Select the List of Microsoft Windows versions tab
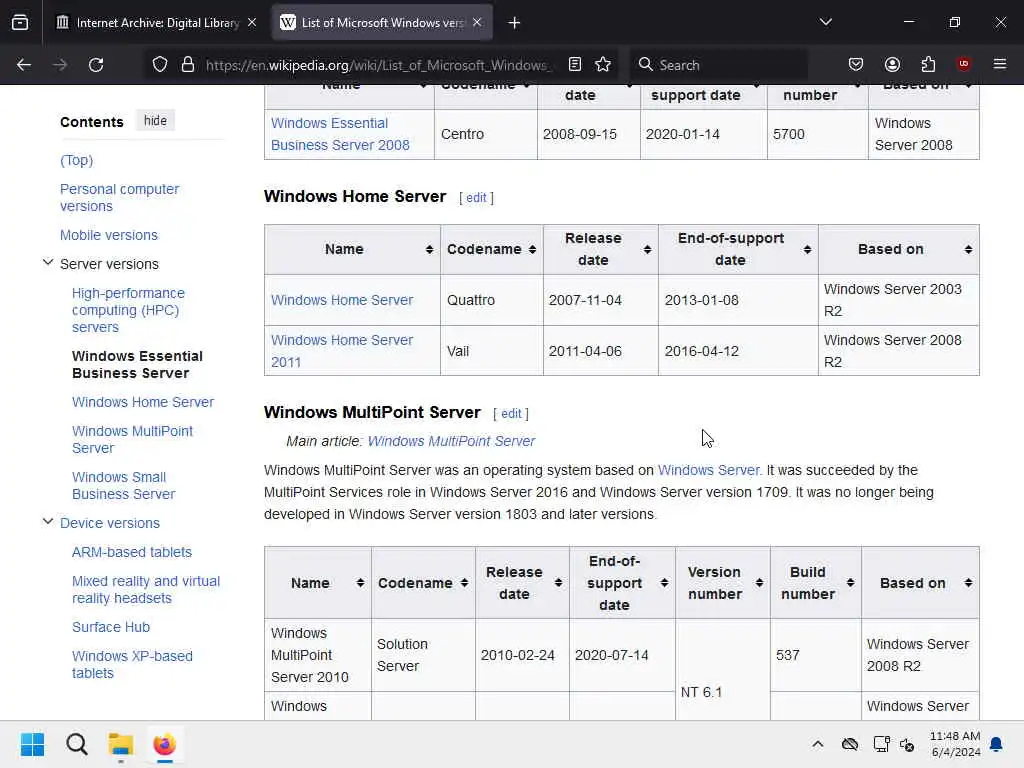Viewport: 1024px width, 768px height. (x=381, y=23)
